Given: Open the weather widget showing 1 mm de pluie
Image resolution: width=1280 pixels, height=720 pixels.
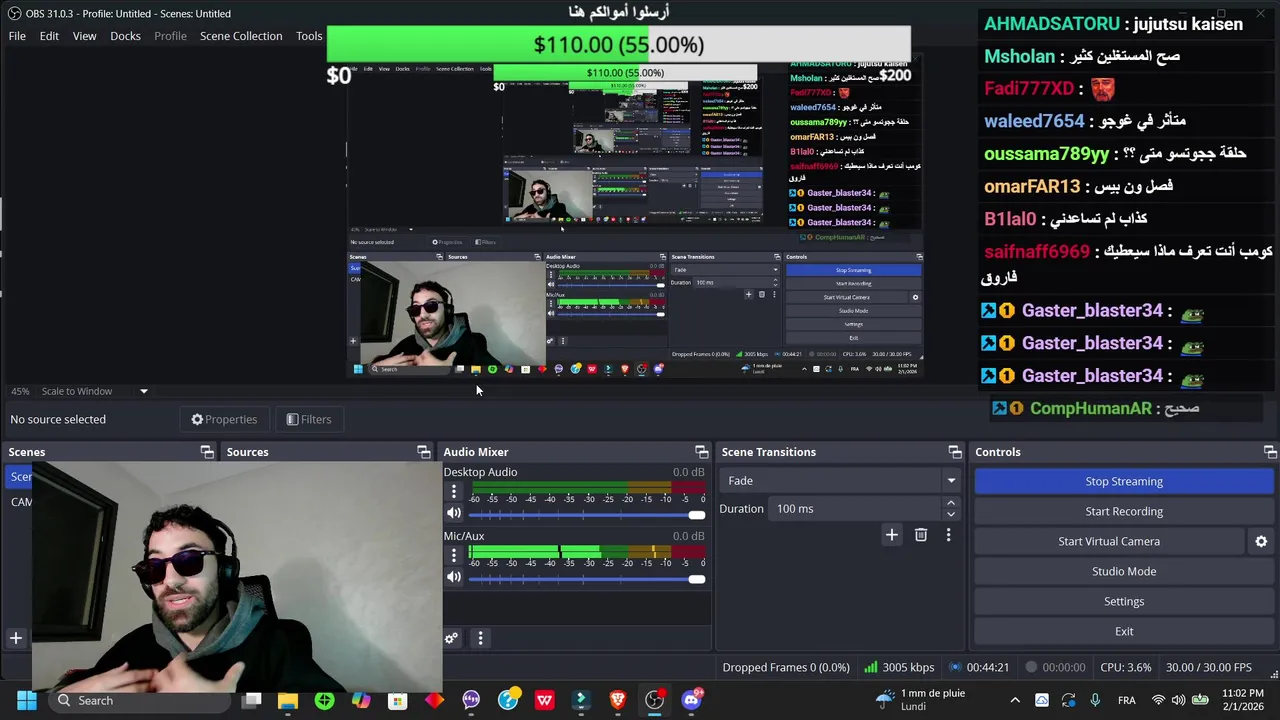Looking at the screenshot, I should pyautogui.click(x=918, y=700).
